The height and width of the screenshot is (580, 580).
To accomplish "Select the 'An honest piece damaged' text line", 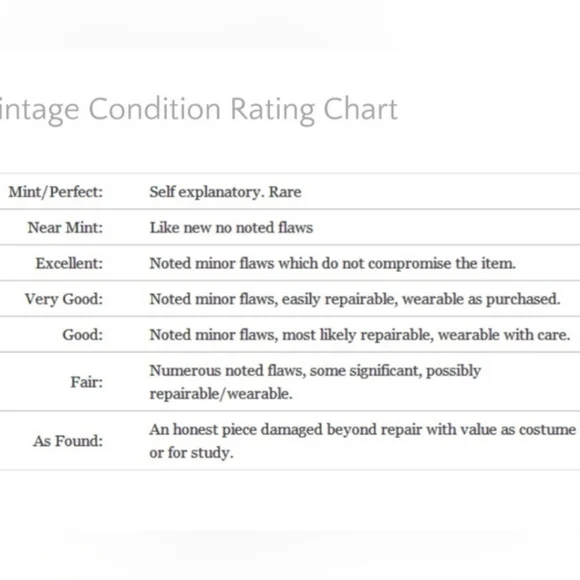I will [363, 430].
